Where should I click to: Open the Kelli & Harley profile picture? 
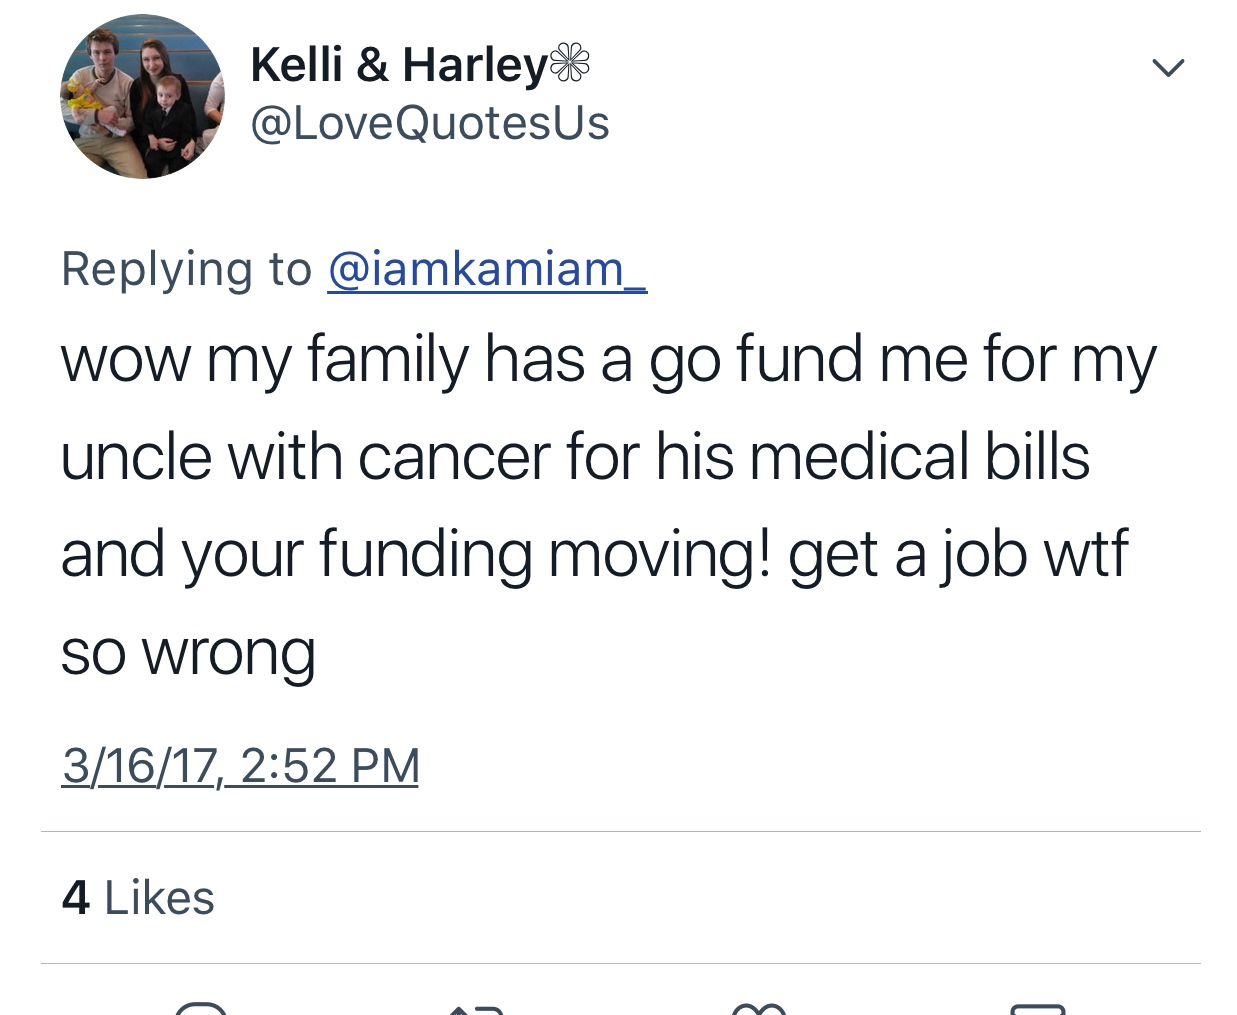(x=142, y=97)
